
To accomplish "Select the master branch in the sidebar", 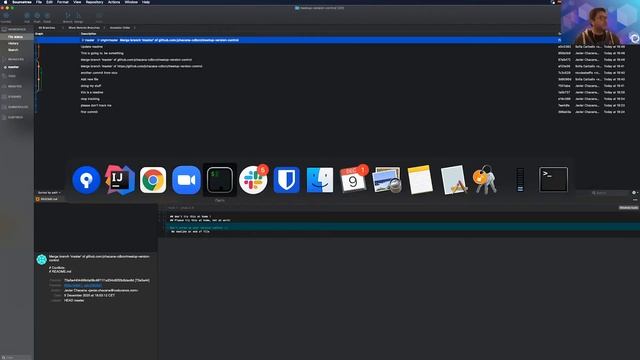I will 13,67.
